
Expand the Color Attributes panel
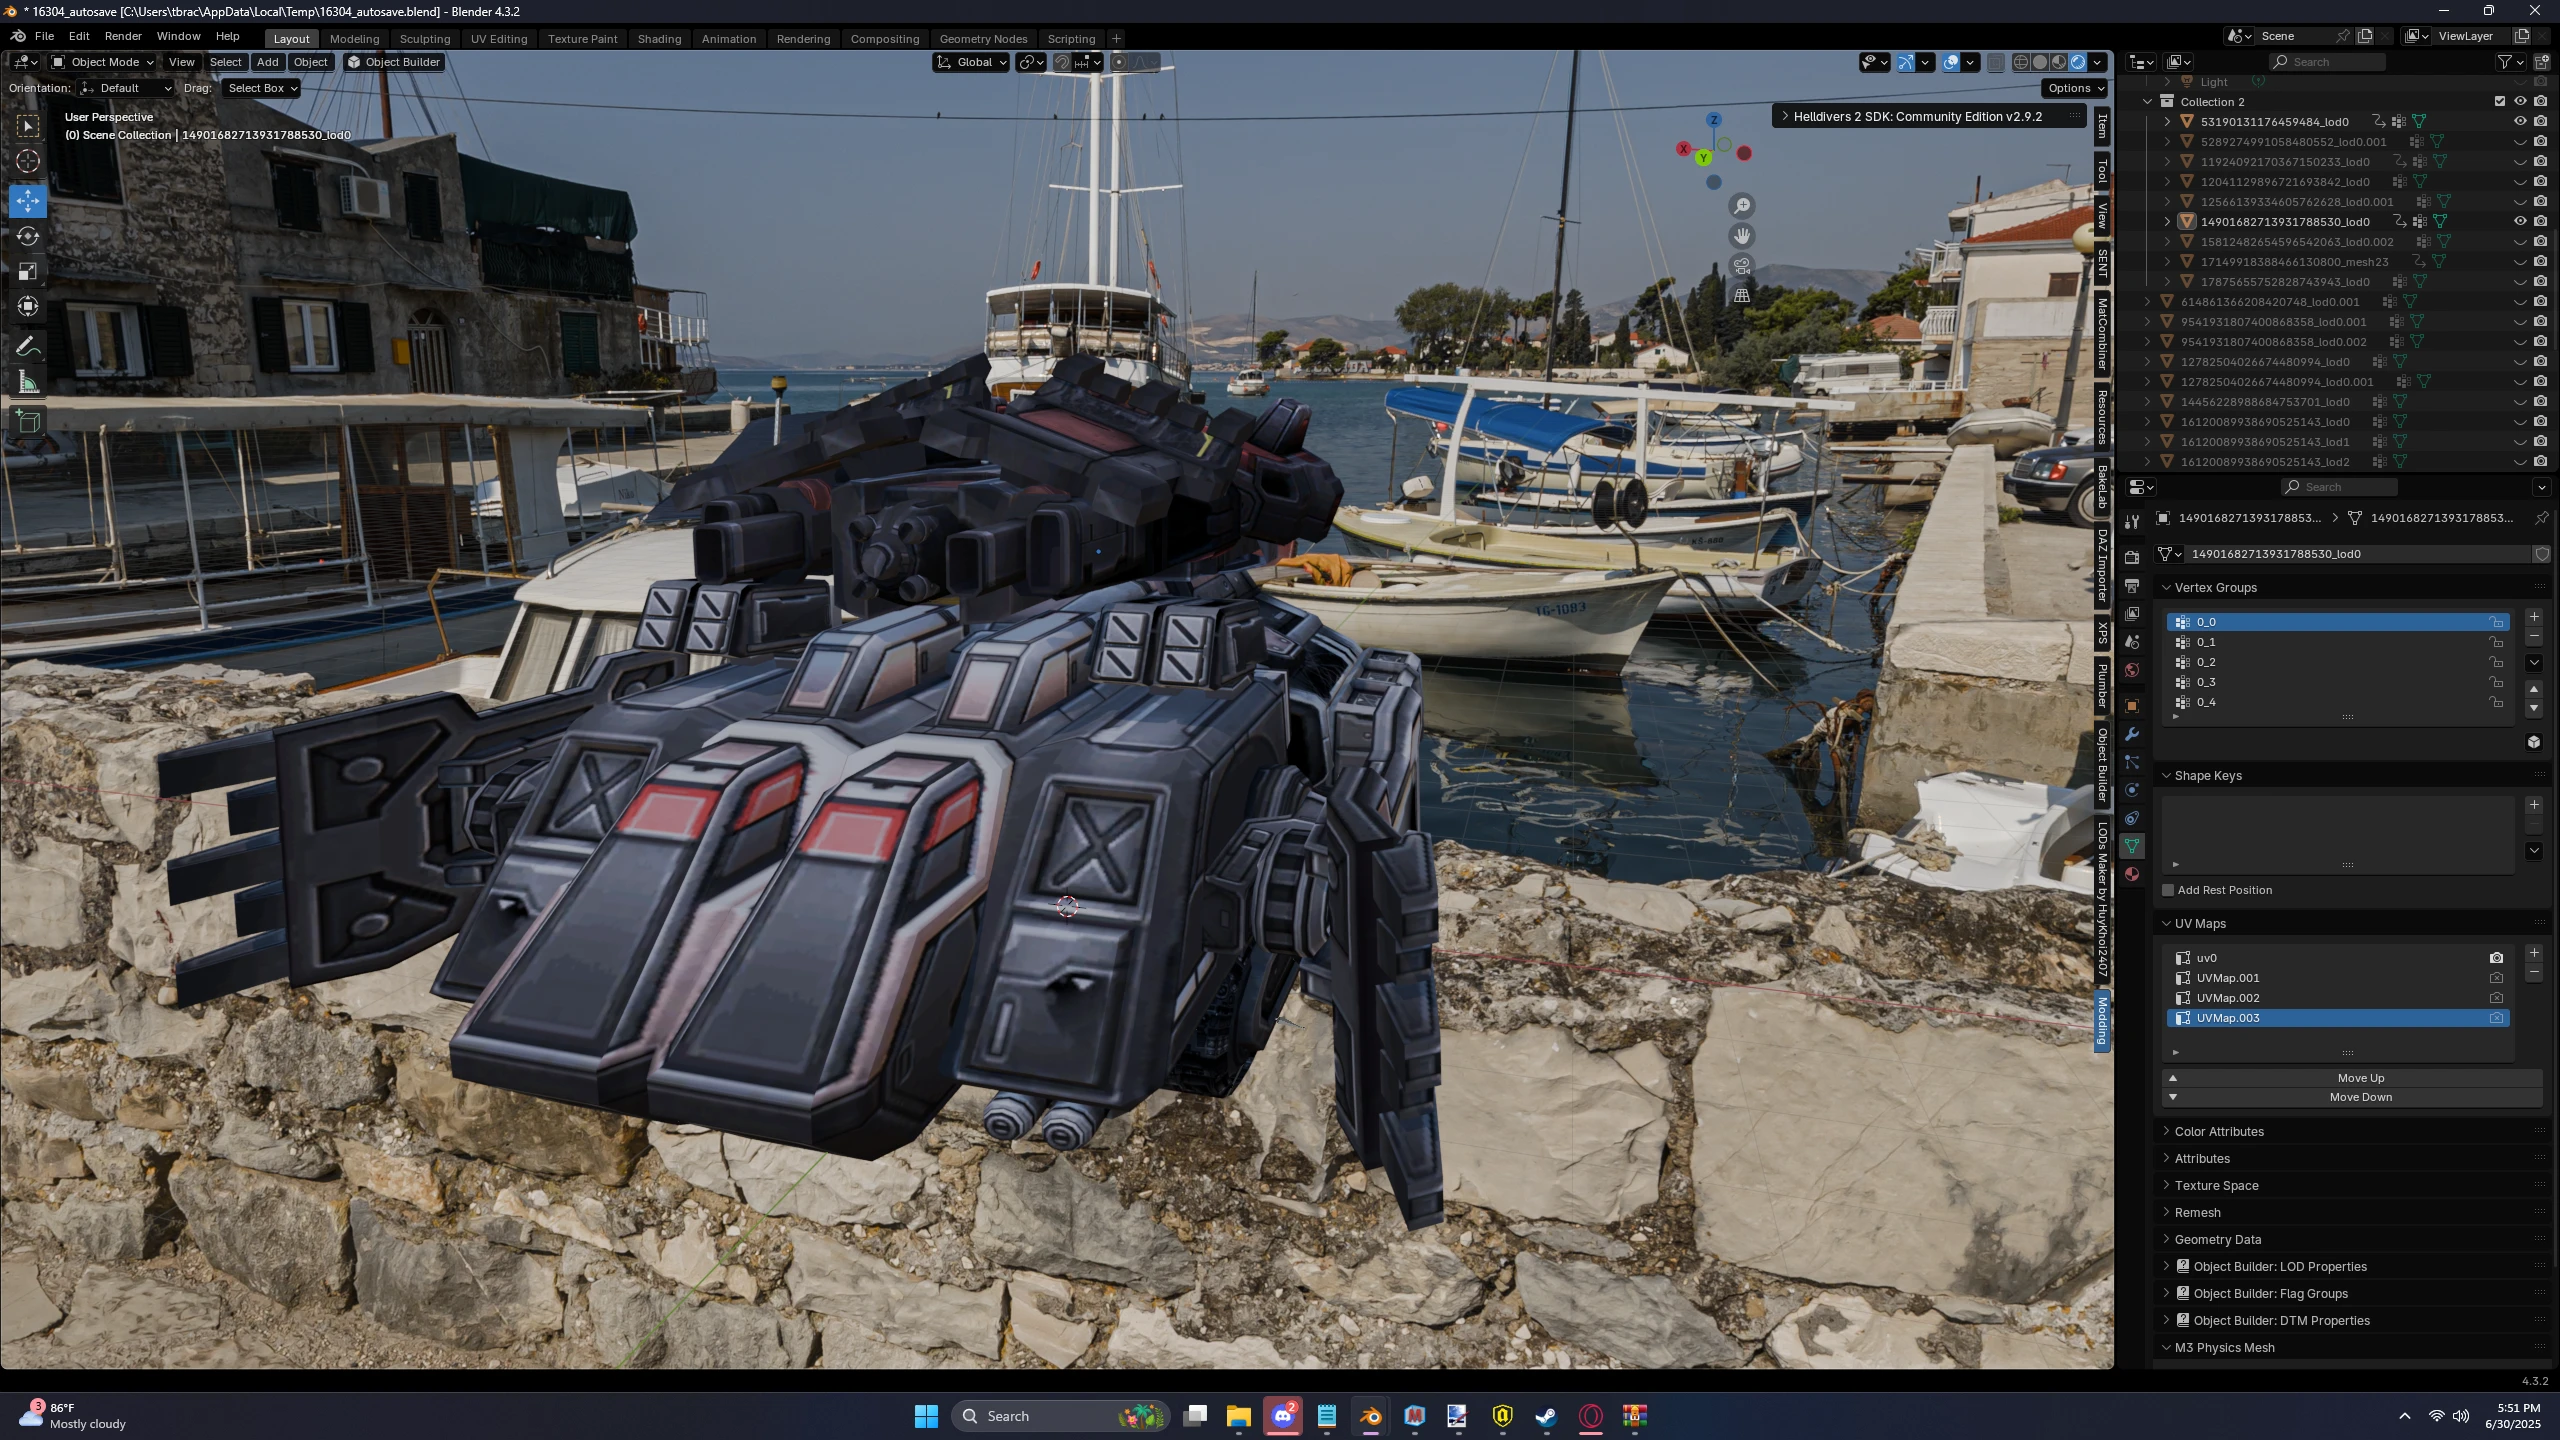pos(2166,1132)
